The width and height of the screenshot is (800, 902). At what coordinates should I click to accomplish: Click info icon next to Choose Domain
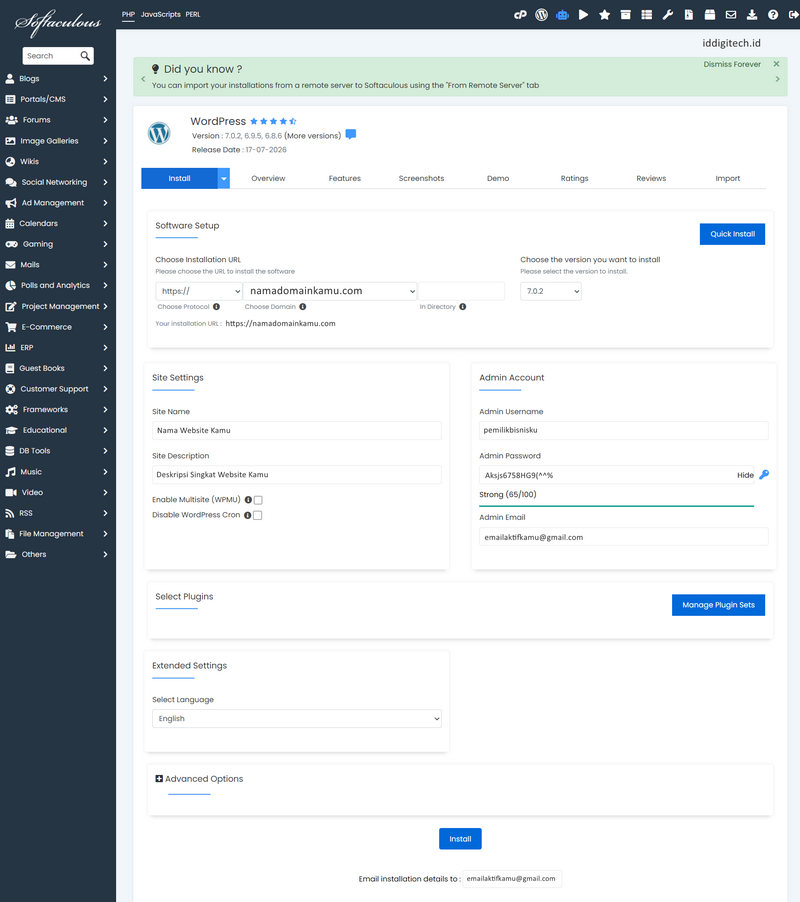click(x=303, y=307)
